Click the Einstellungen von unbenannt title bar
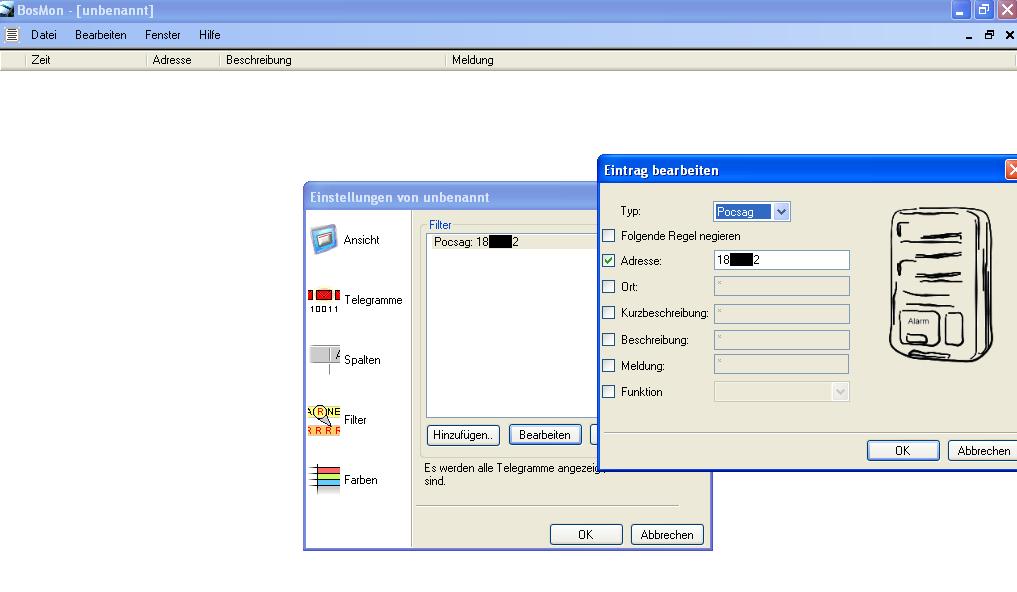1017x592 pixels. coord(451,197)
